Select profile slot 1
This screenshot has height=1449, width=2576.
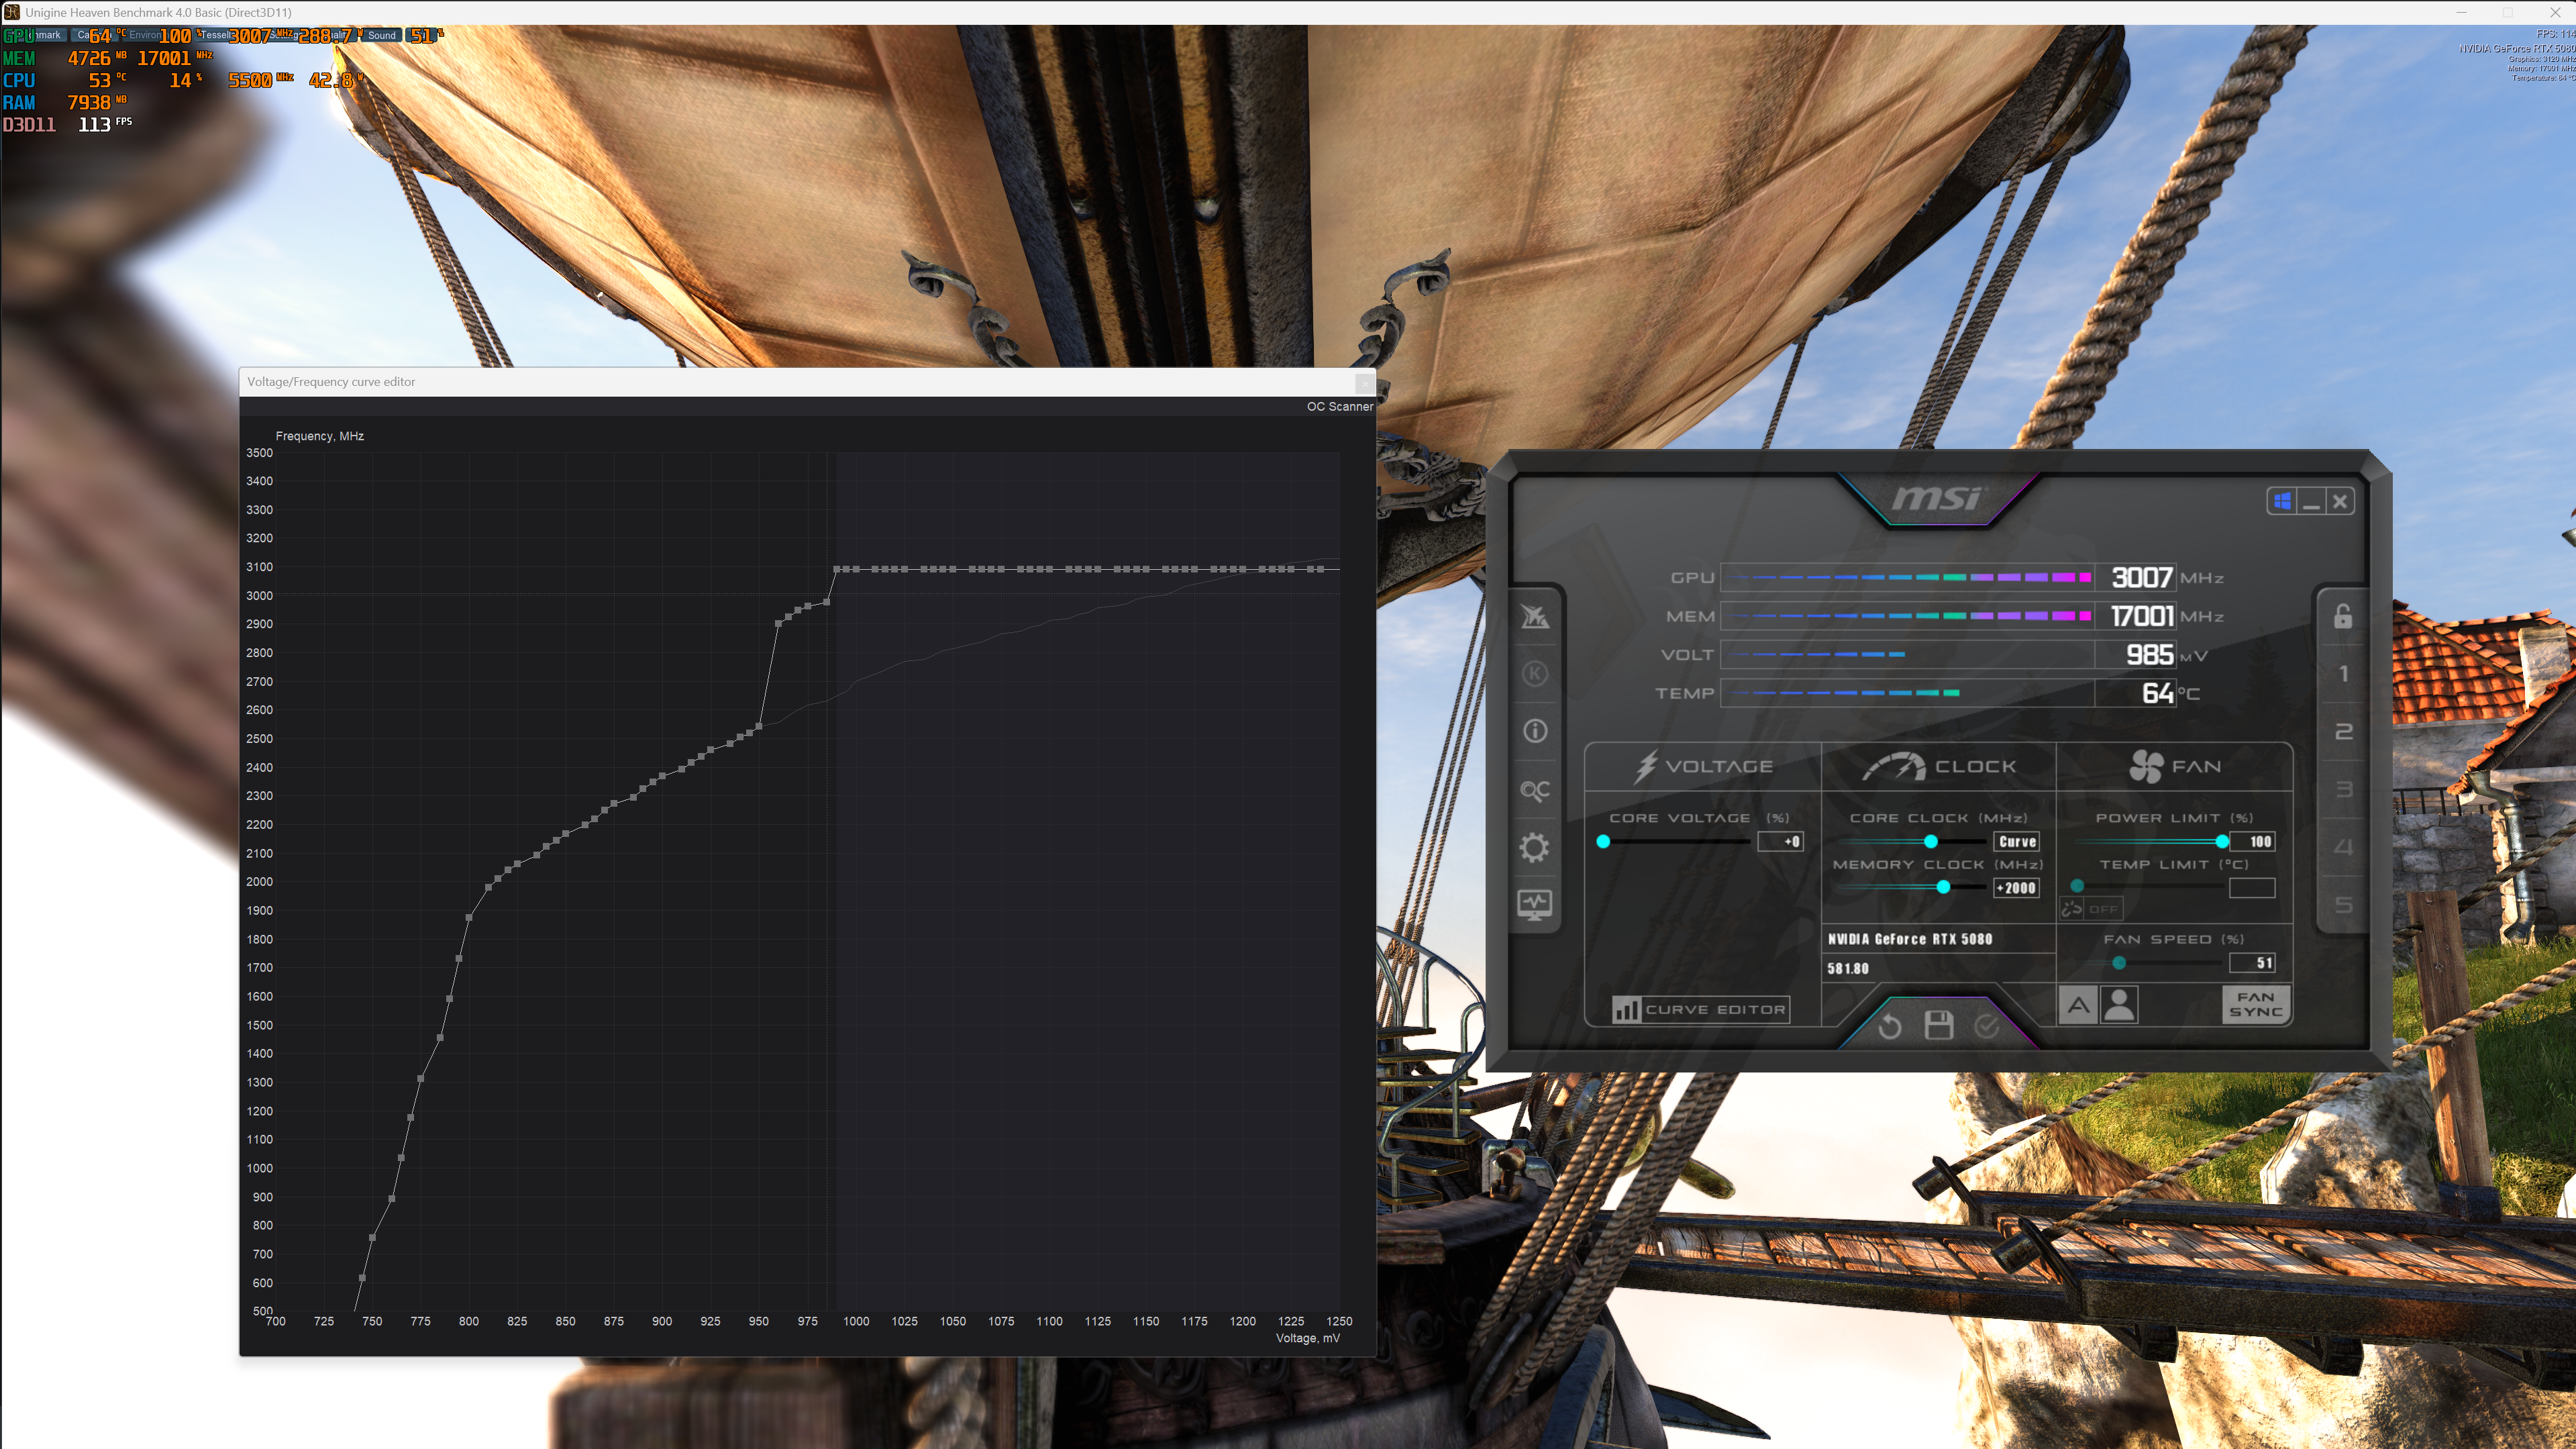[x=2343, y=674]
